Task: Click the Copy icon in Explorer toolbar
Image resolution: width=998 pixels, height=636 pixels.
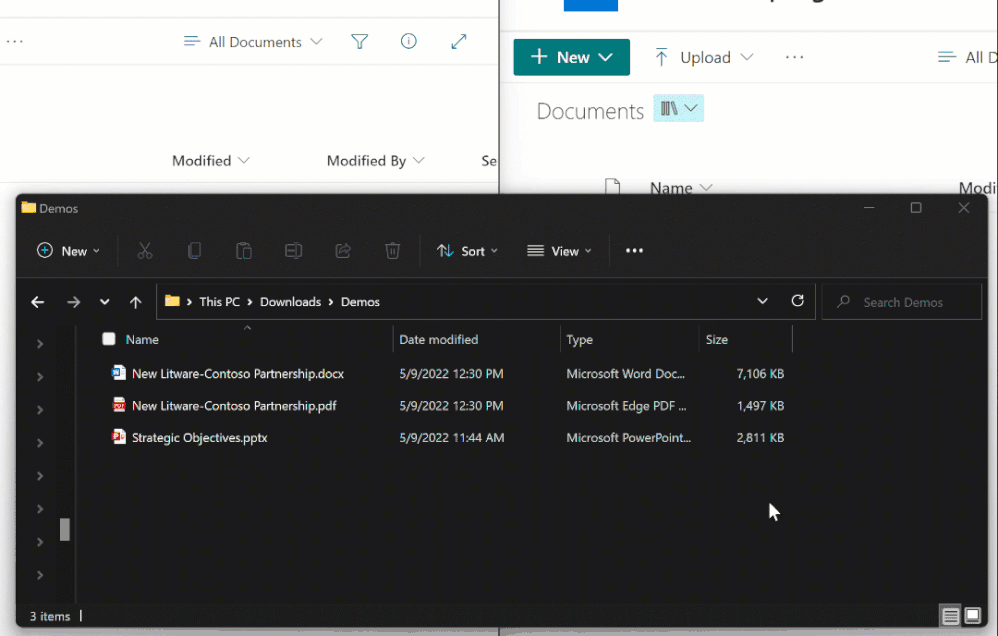Action: 194,251
